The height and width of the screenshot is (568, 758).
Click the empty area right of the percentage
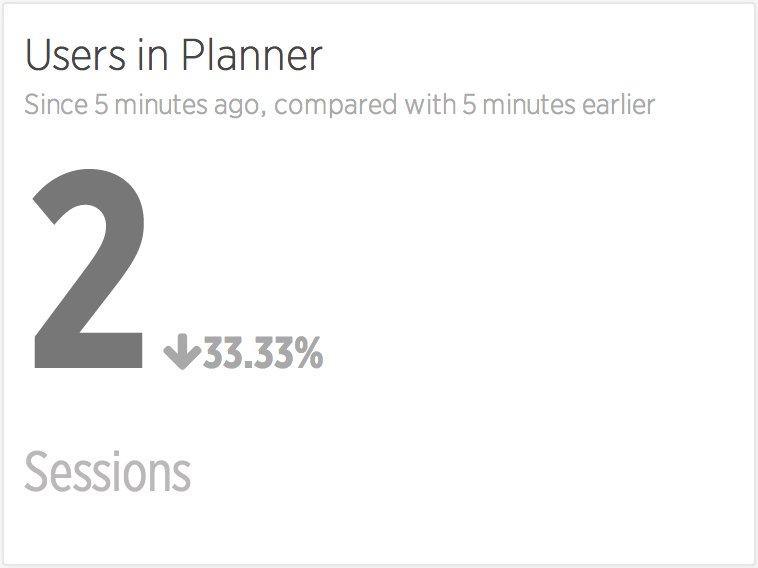coord(532,353)
